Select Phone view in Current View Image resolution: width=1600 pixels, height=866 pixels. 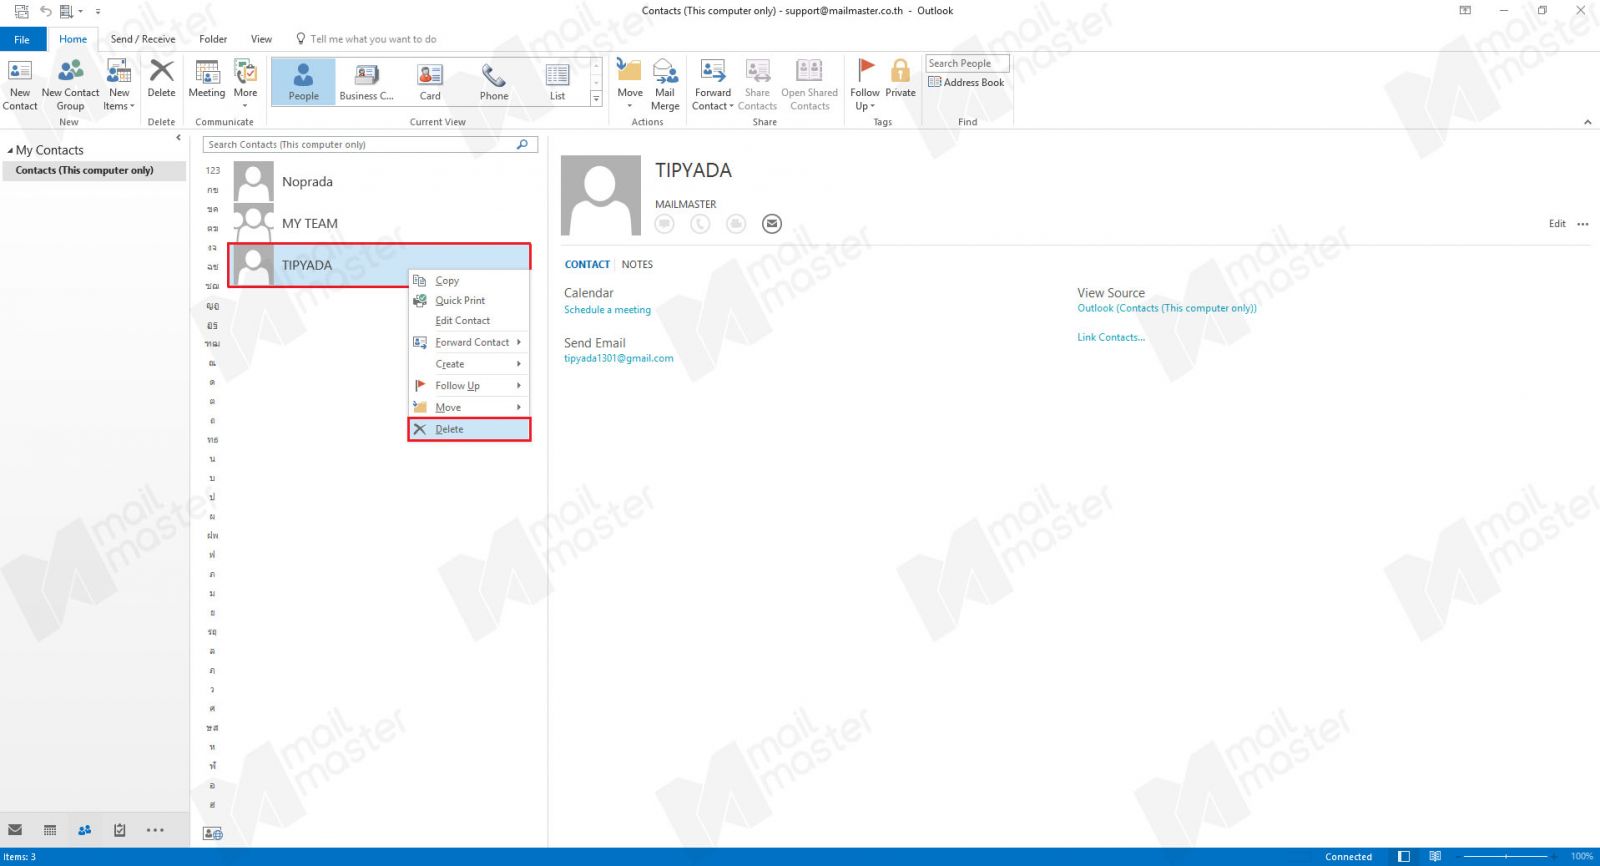494,81
